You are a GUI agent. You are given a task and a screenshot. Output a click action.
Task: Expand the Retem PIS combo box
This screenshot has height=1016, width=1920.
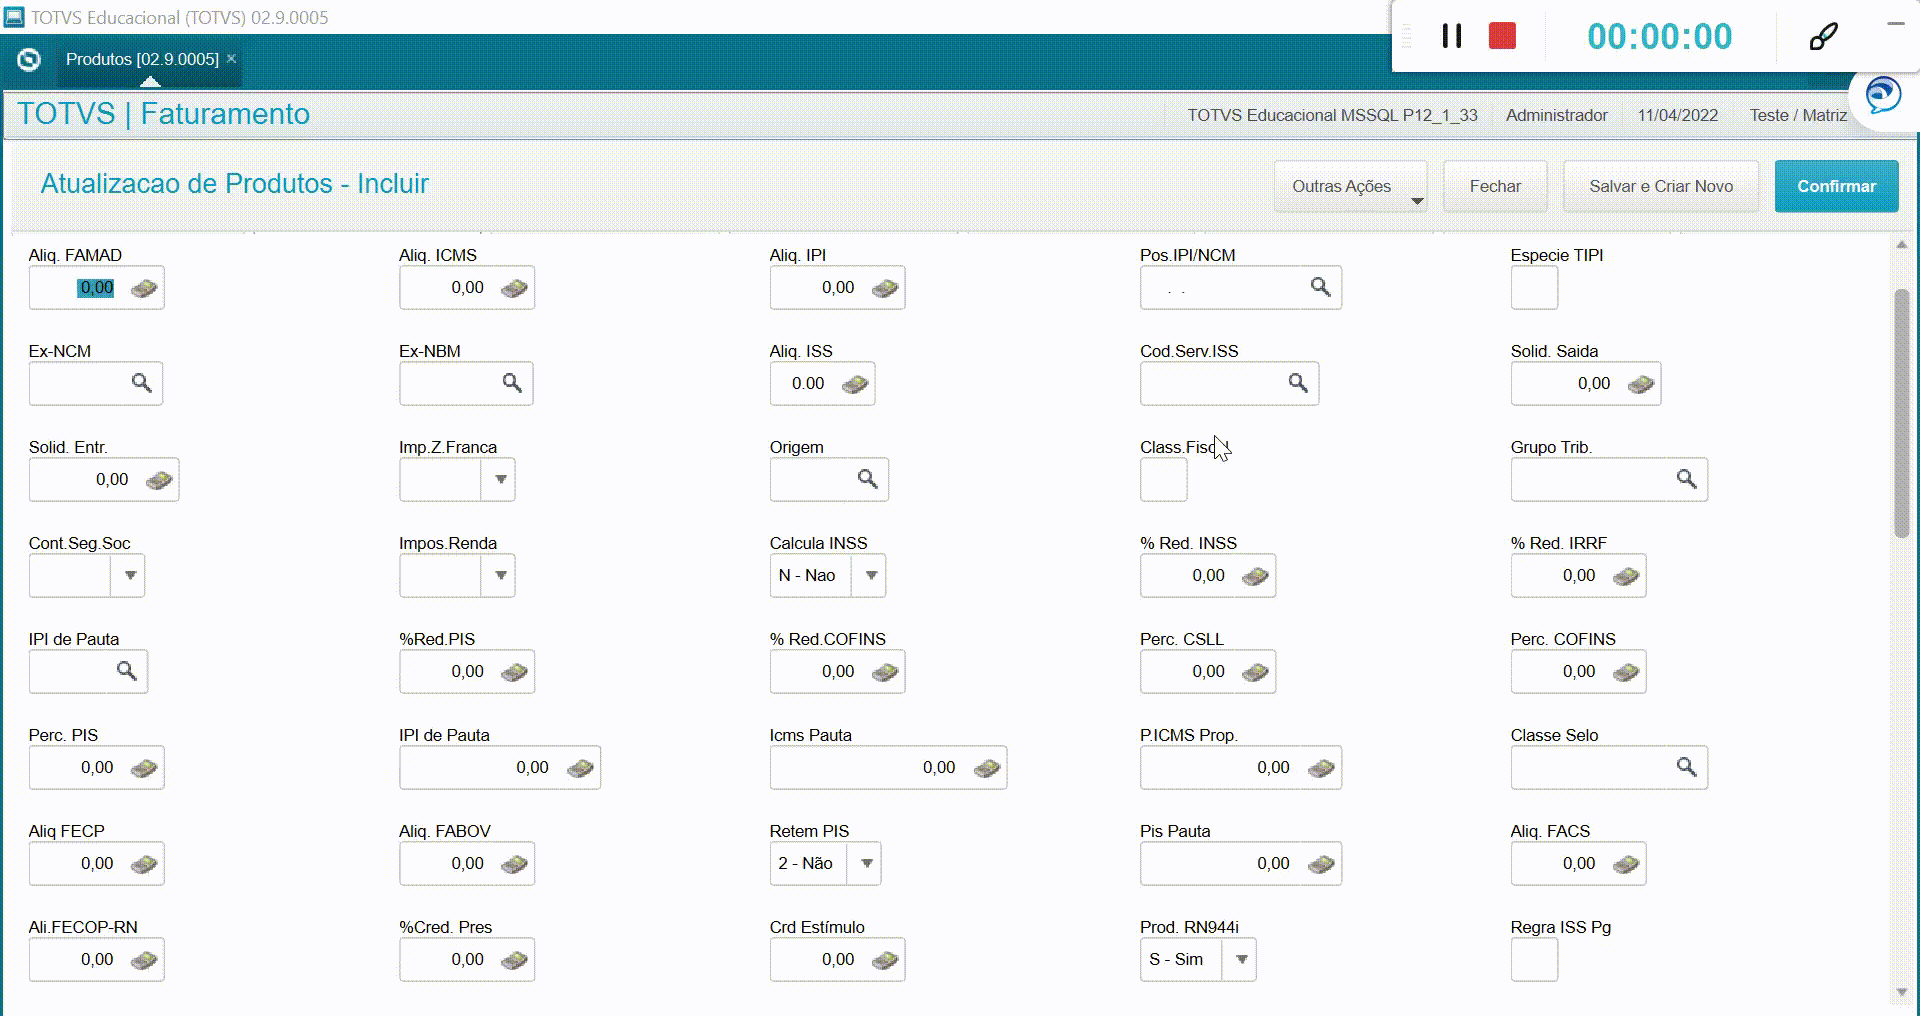coord(866,864)
